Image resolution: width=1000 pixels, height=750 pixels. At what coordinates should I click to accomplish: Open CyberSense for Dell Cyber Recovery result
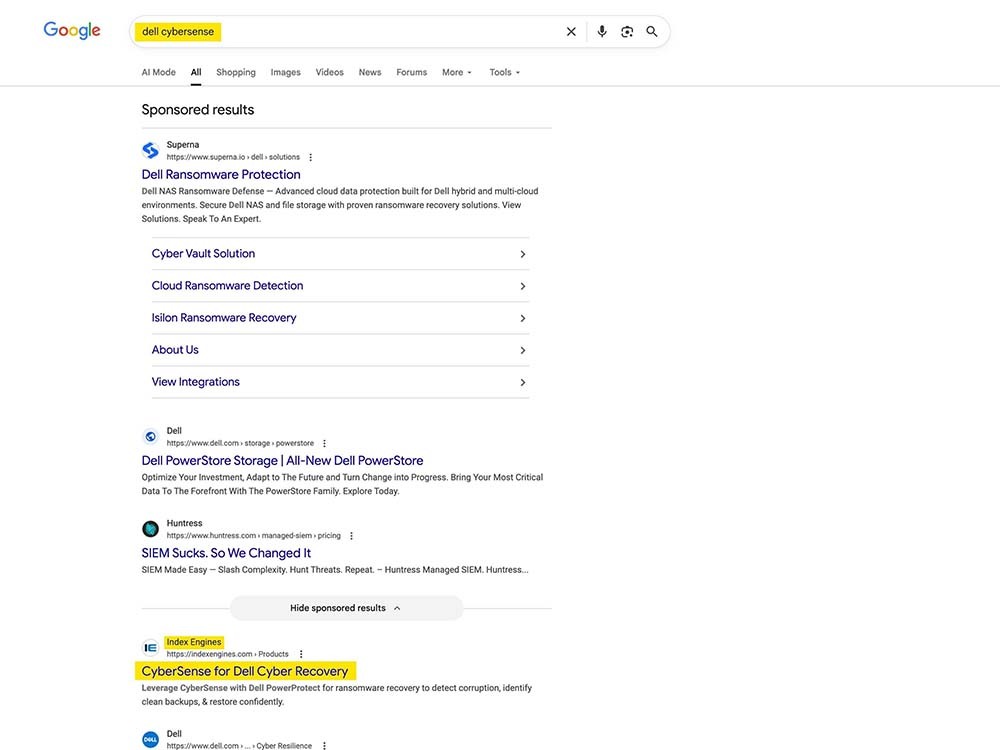(245, 671)
